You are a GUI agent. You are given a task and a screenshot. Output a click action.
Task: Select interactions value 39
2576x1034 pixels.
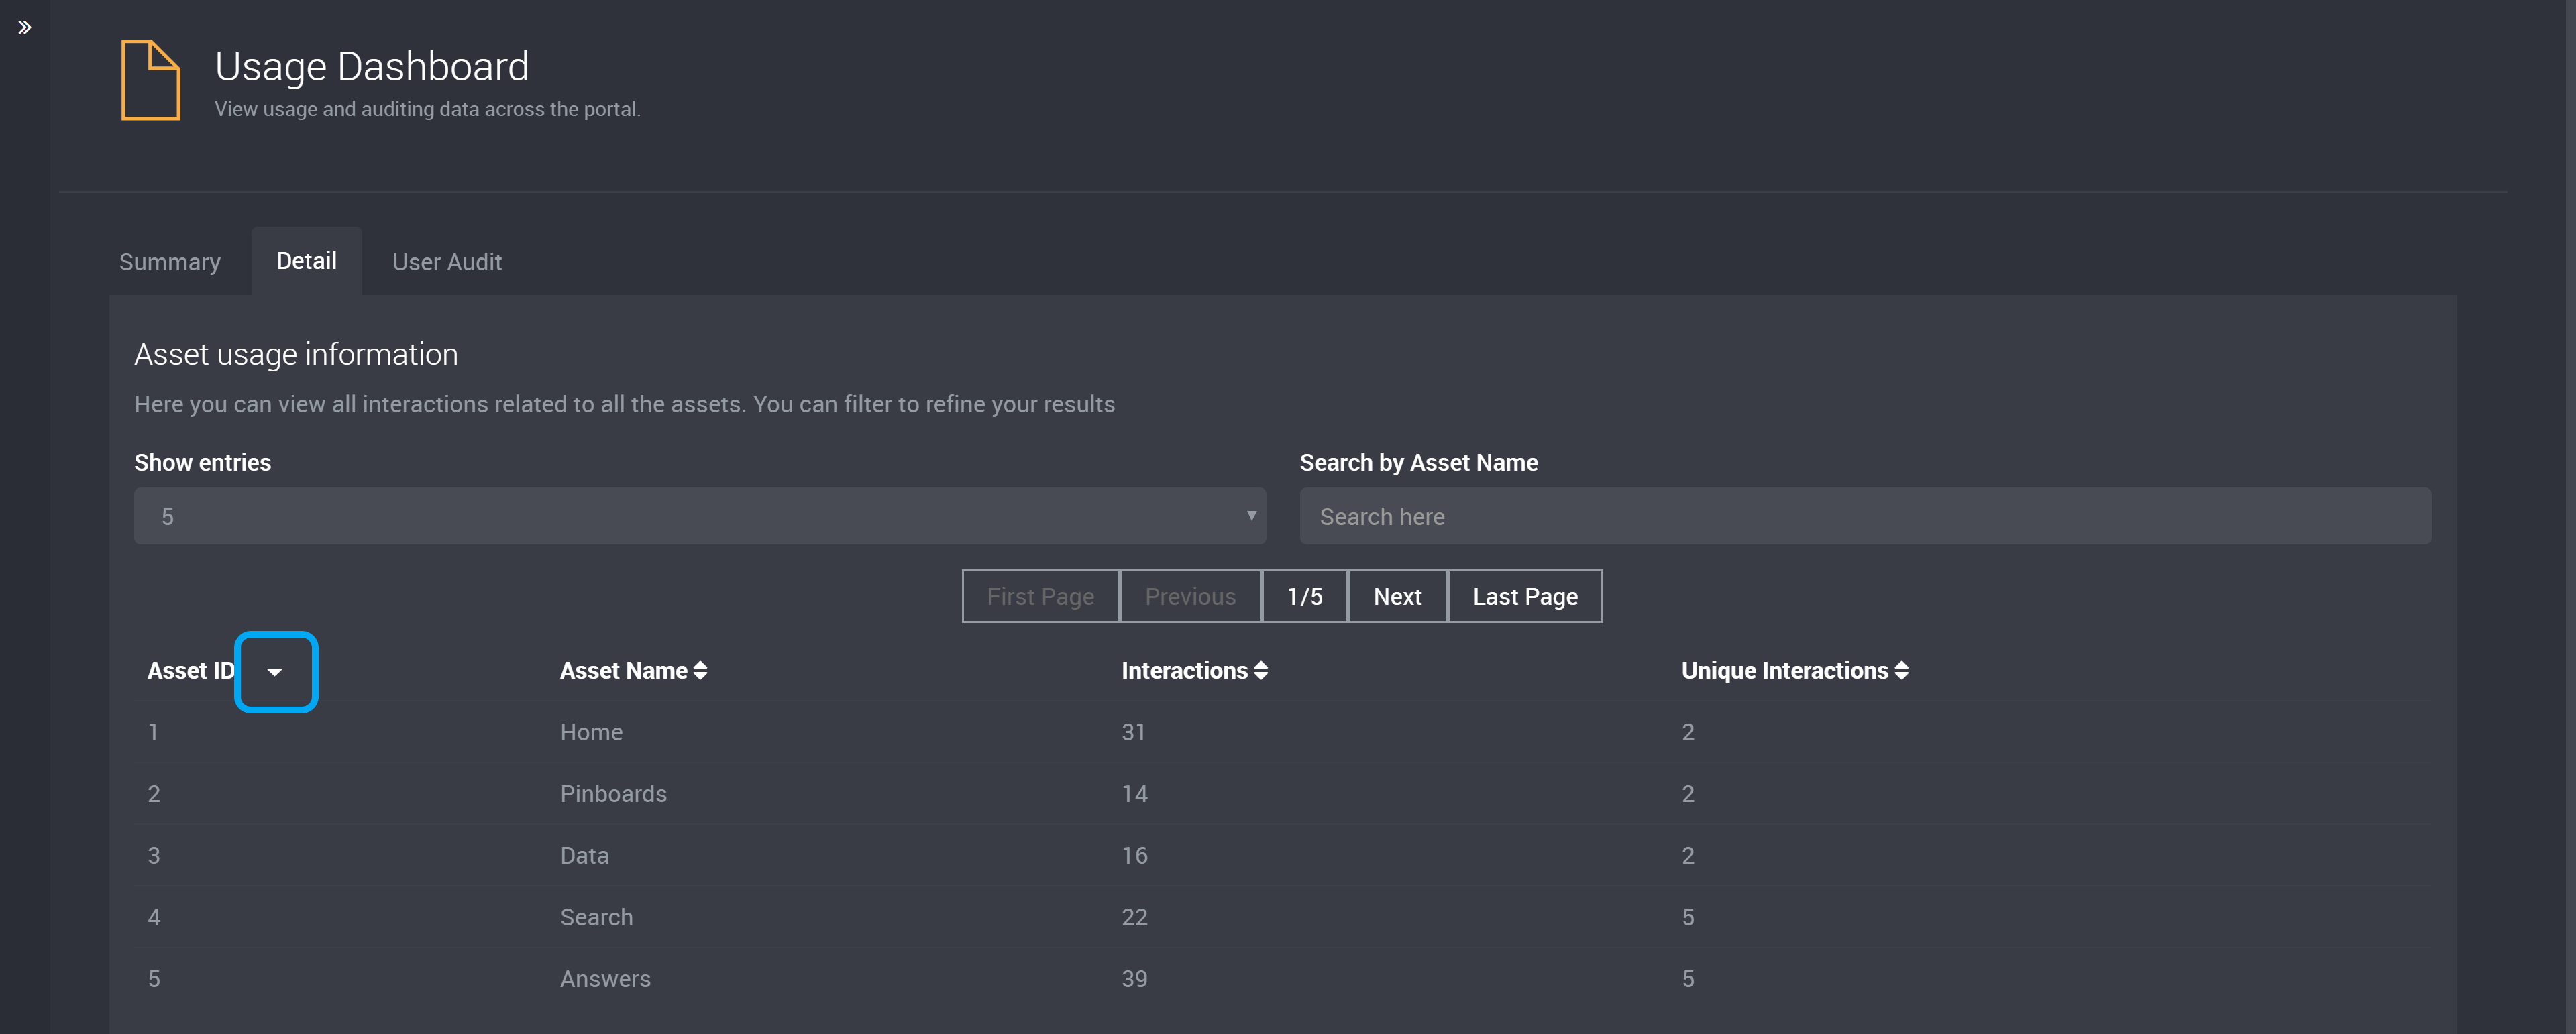1134,979
